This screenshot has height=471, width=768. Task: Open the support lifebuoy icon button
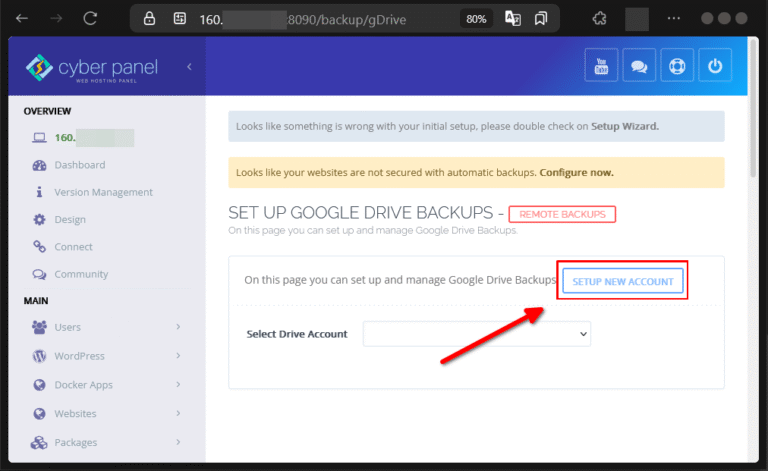pyautogui.click(x=677, y=65)
